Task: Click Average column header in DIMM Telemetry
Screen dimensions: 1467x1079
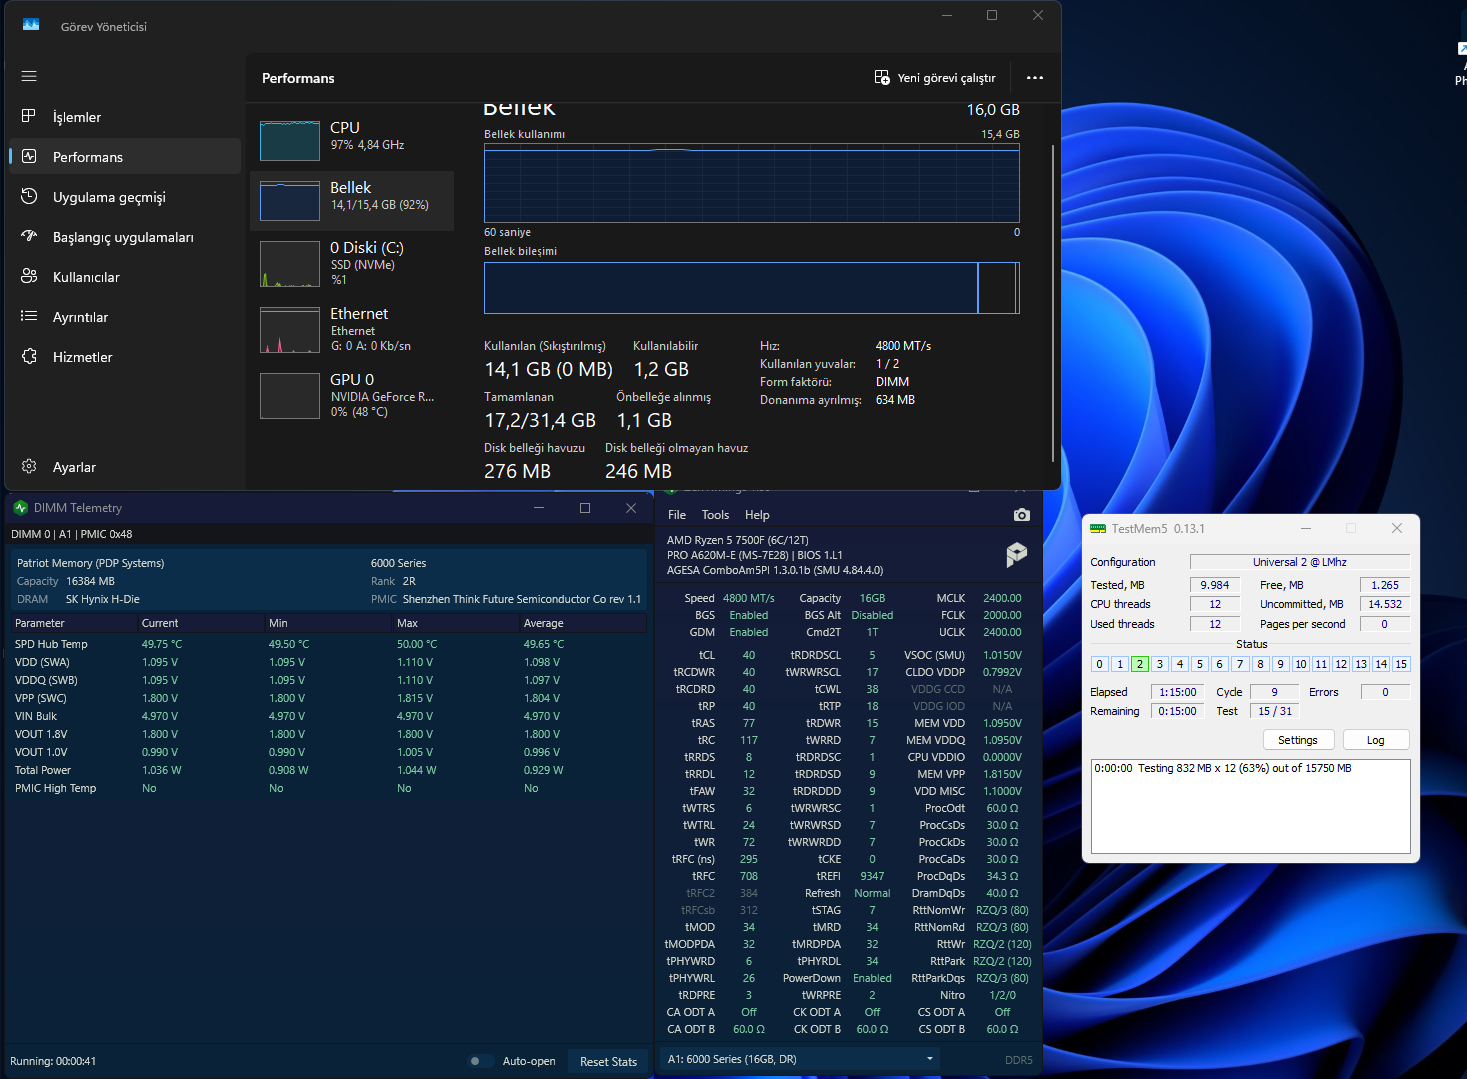Action: pos(582,623)
